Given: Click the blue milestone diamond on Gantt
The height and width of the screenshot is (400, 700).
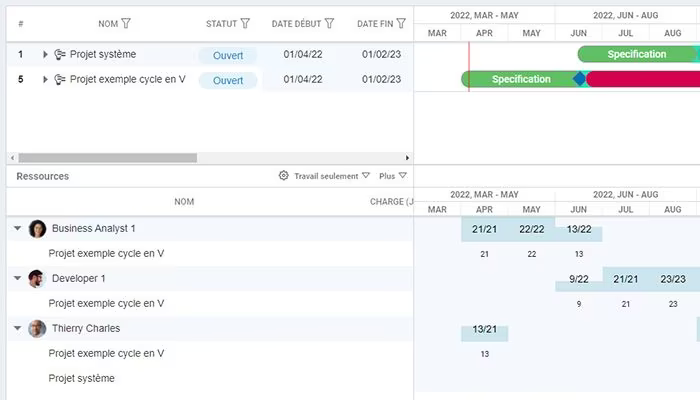Looking at the screenshot, I should click(579, 79).
